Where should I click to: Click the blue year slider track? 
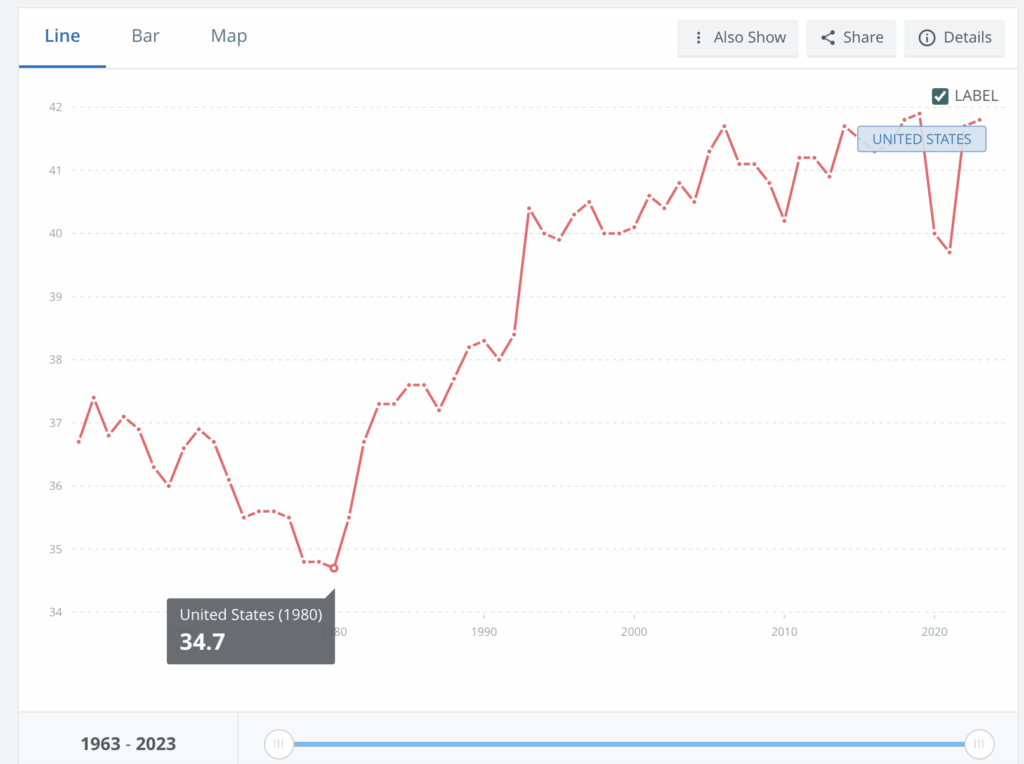click(x=628, y=743)
